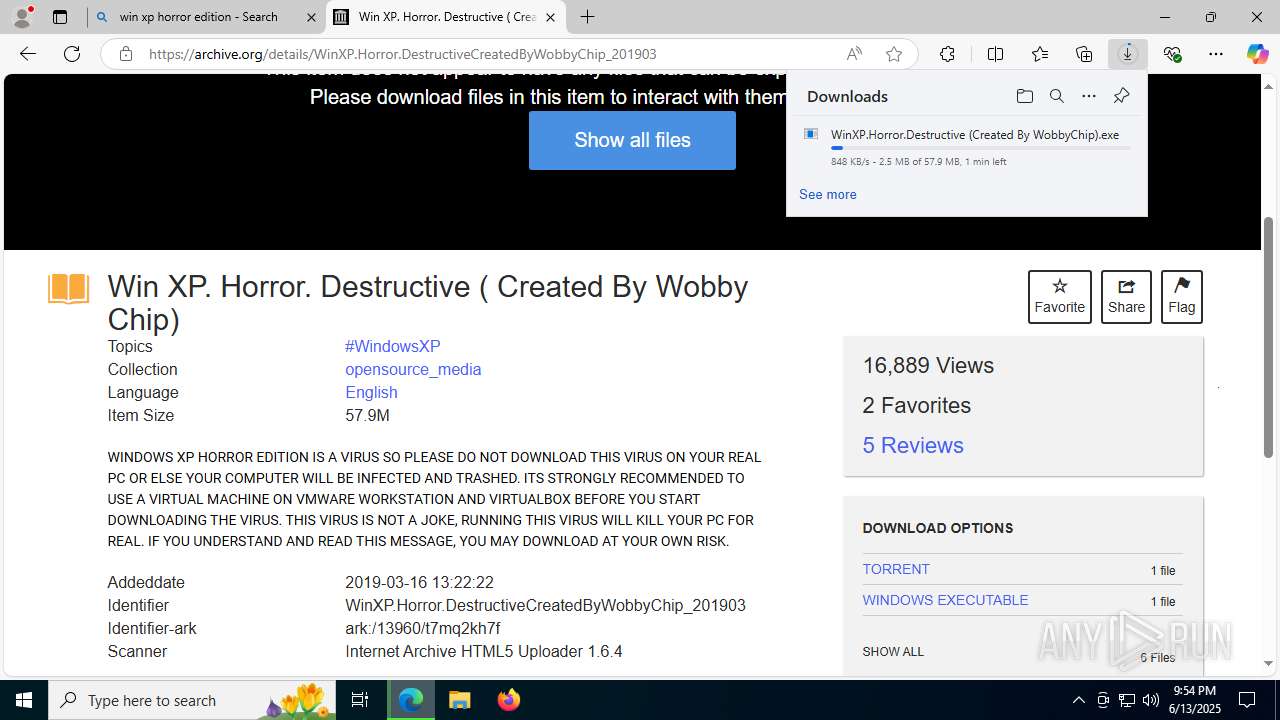1280x720 pixels.
Task: Open a new browser tab
Action: pos(588,17)
